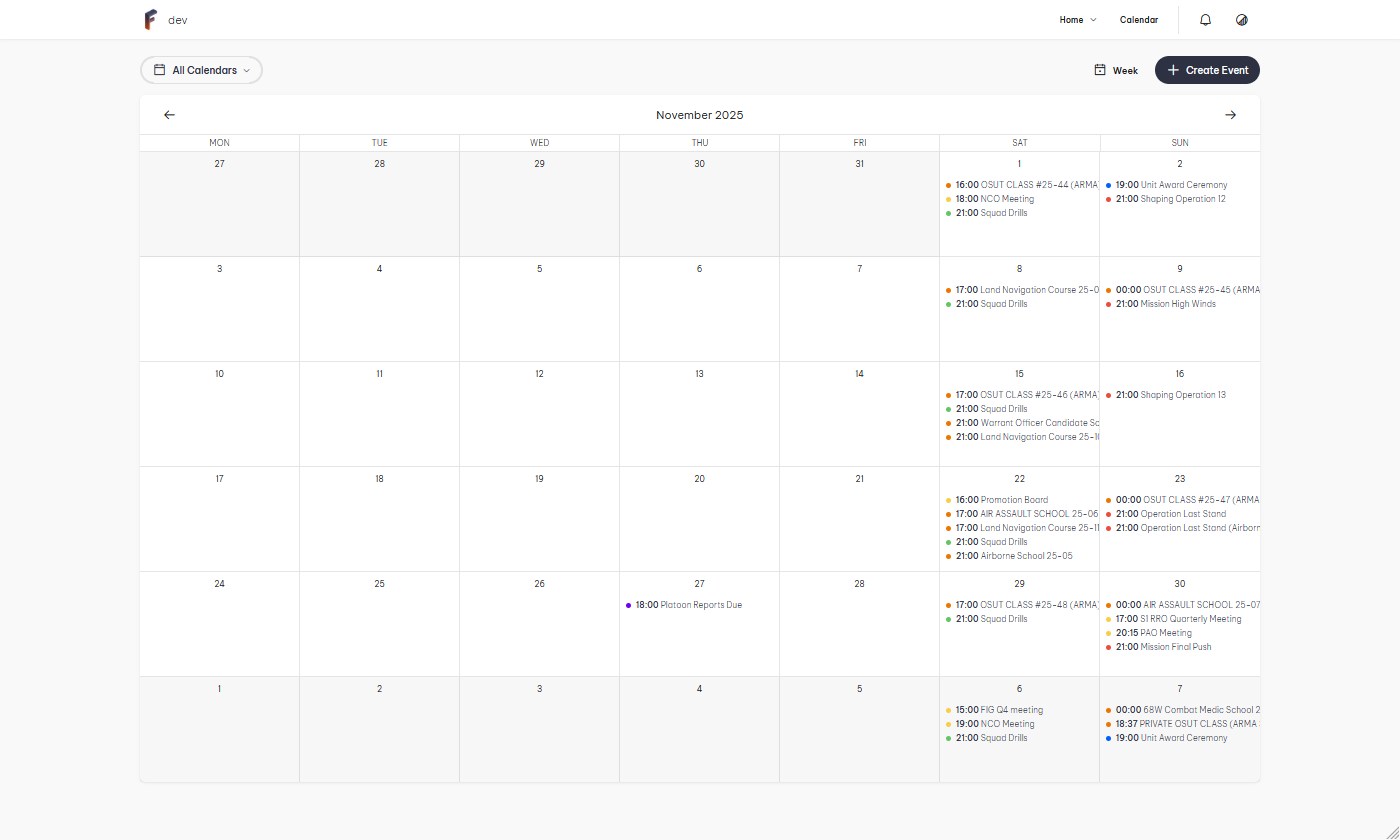This screenshot has height=840, width=1400.
Task: Select the Mission Final Push event
Action: pos(1175,647)
